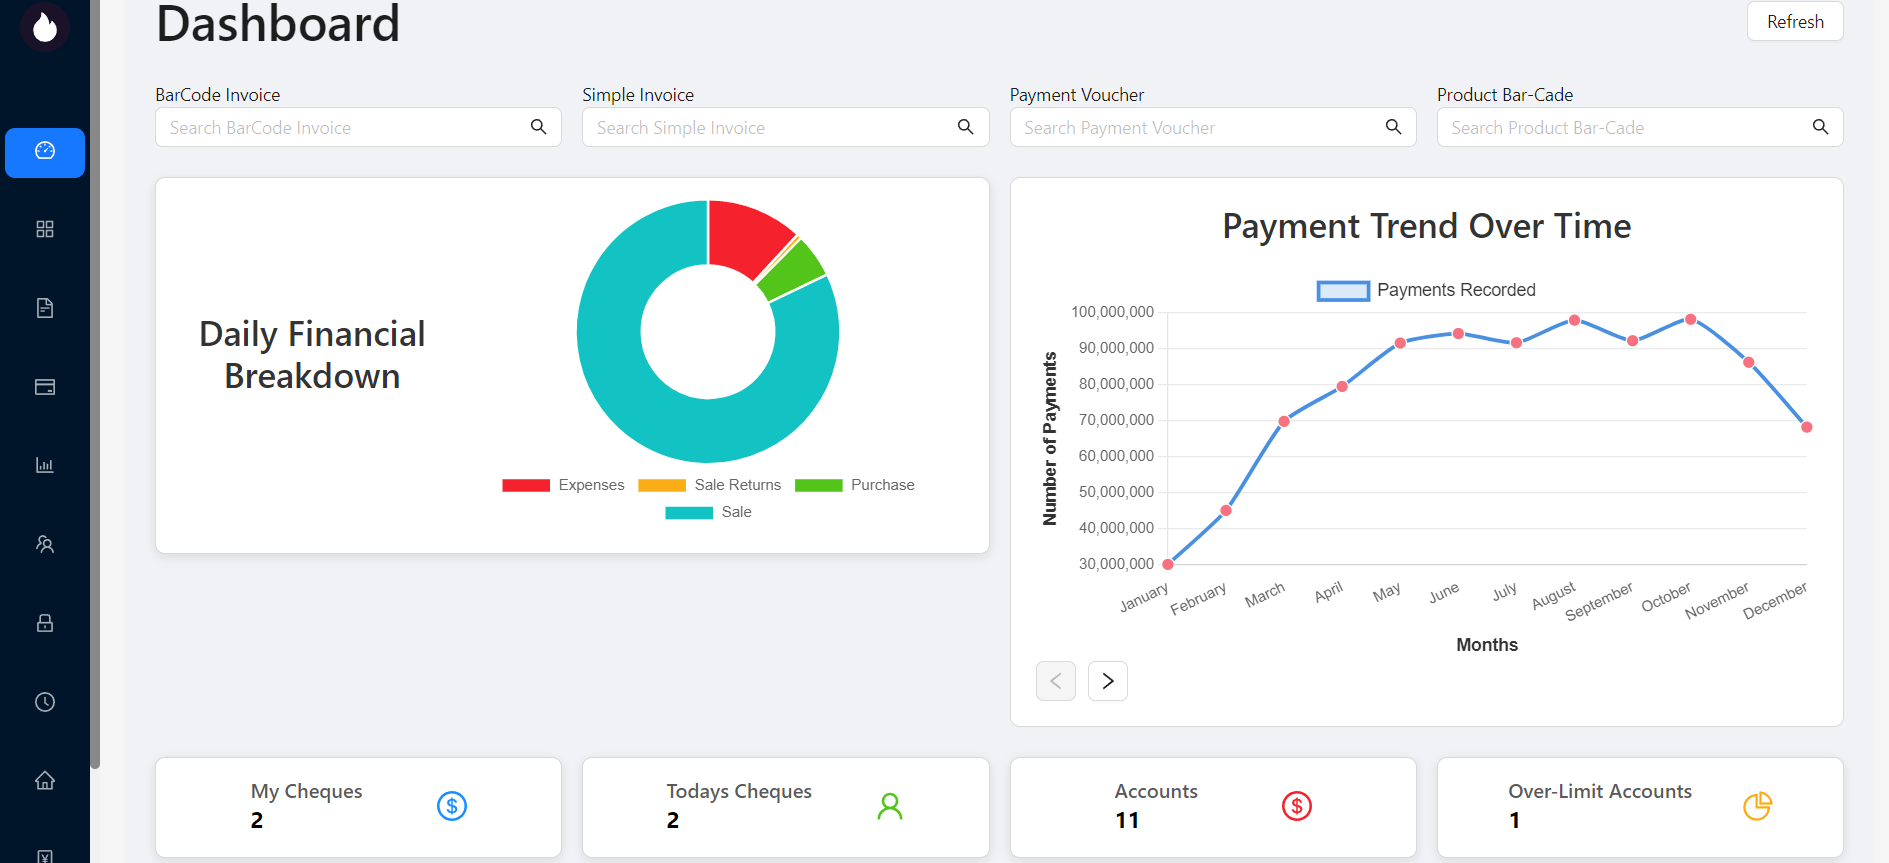Open the Over-Limit Accounts card
Screen dimensions: 1889x863
click(1639, 806)
